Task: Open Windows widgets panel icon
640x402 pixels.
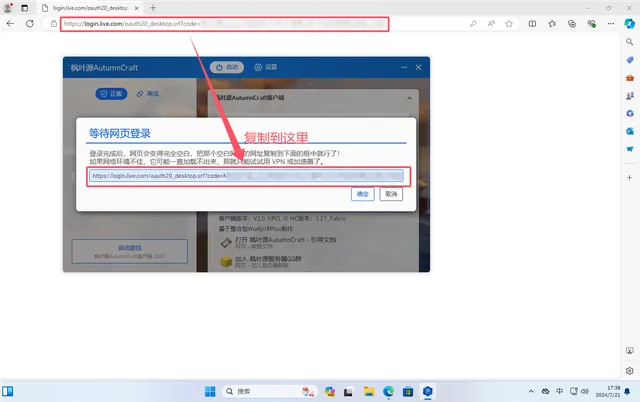Action: click(x=7, y=391)
